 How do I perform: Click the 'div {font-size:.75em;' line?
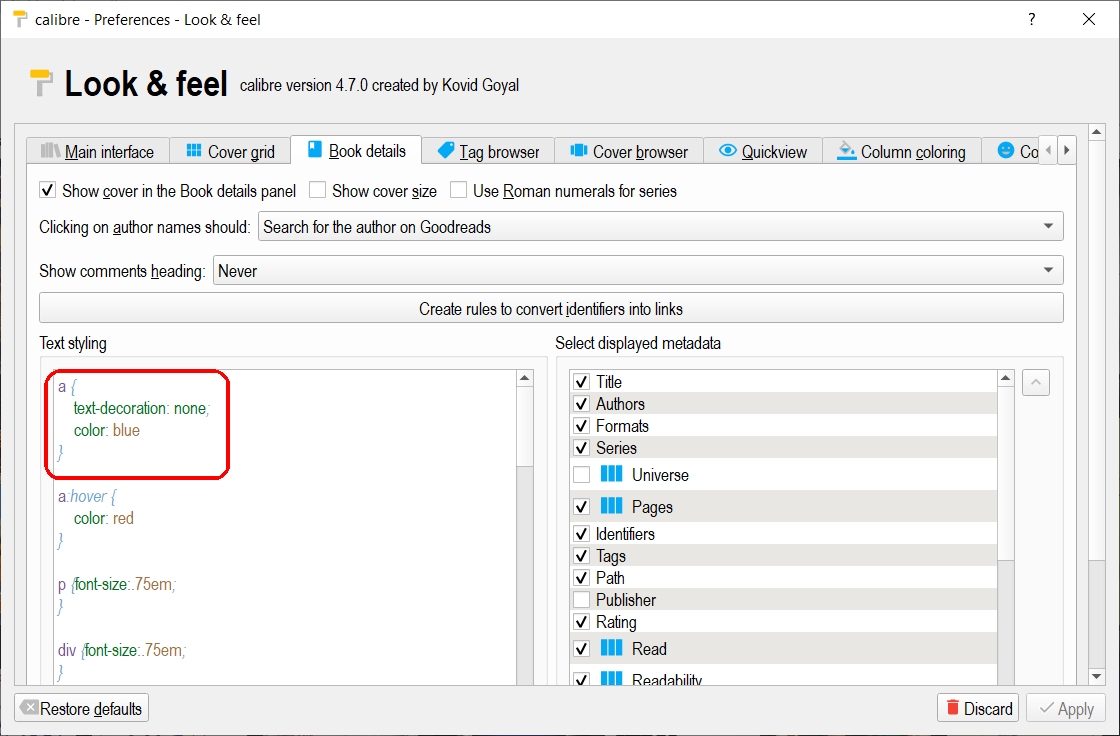point(122,650)
